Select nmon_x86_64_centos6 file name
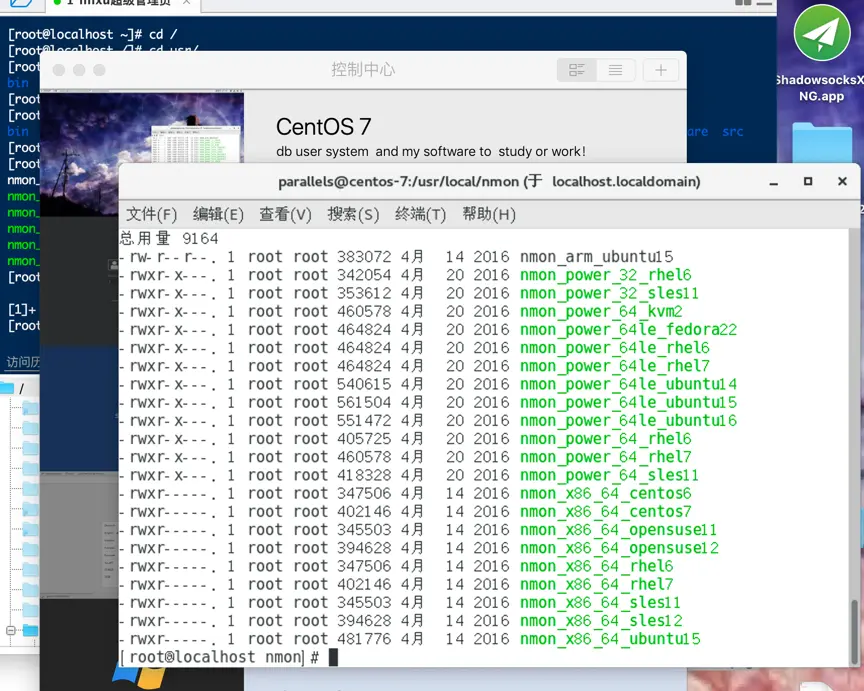This screenshot has width=864, height=691. [605, 493]
